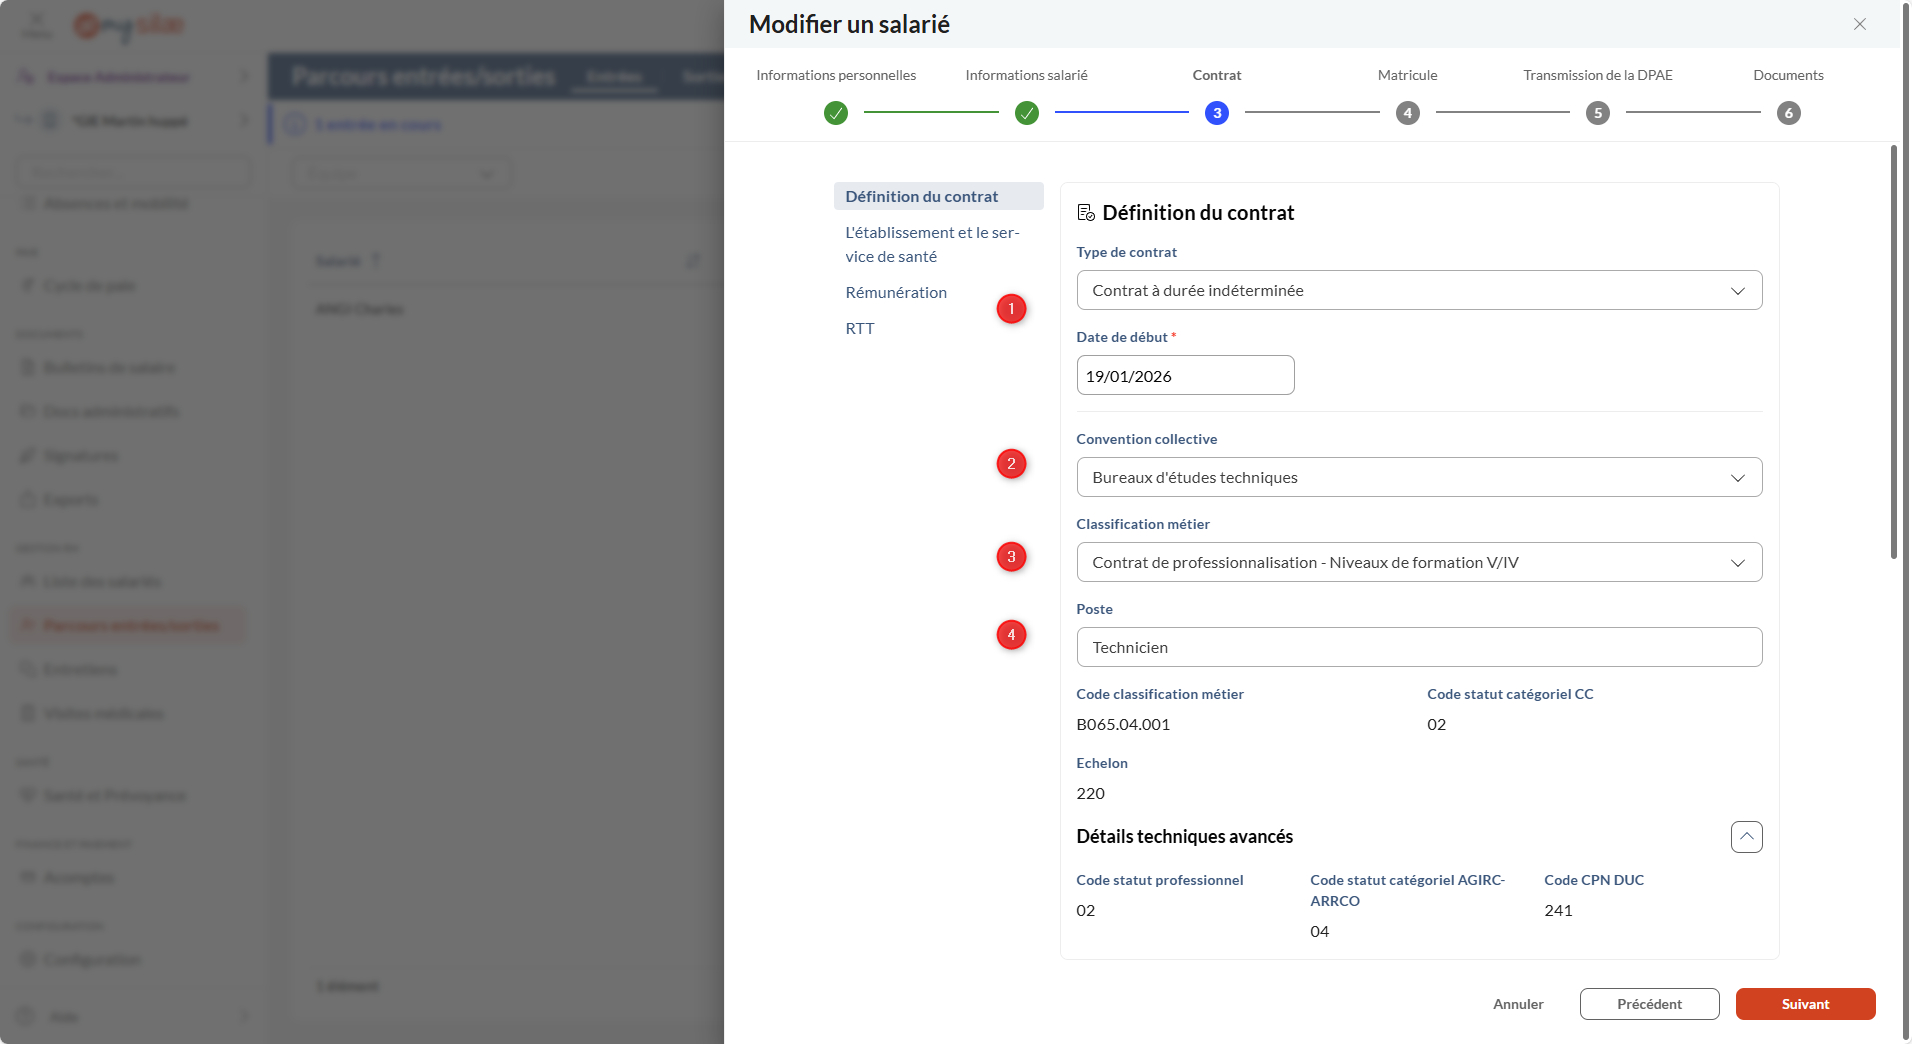The image size is (1912, 1044).
Task: Collapse the Détails techniques avancés section
Action: pyautogui.click(x=1746, y=837)
